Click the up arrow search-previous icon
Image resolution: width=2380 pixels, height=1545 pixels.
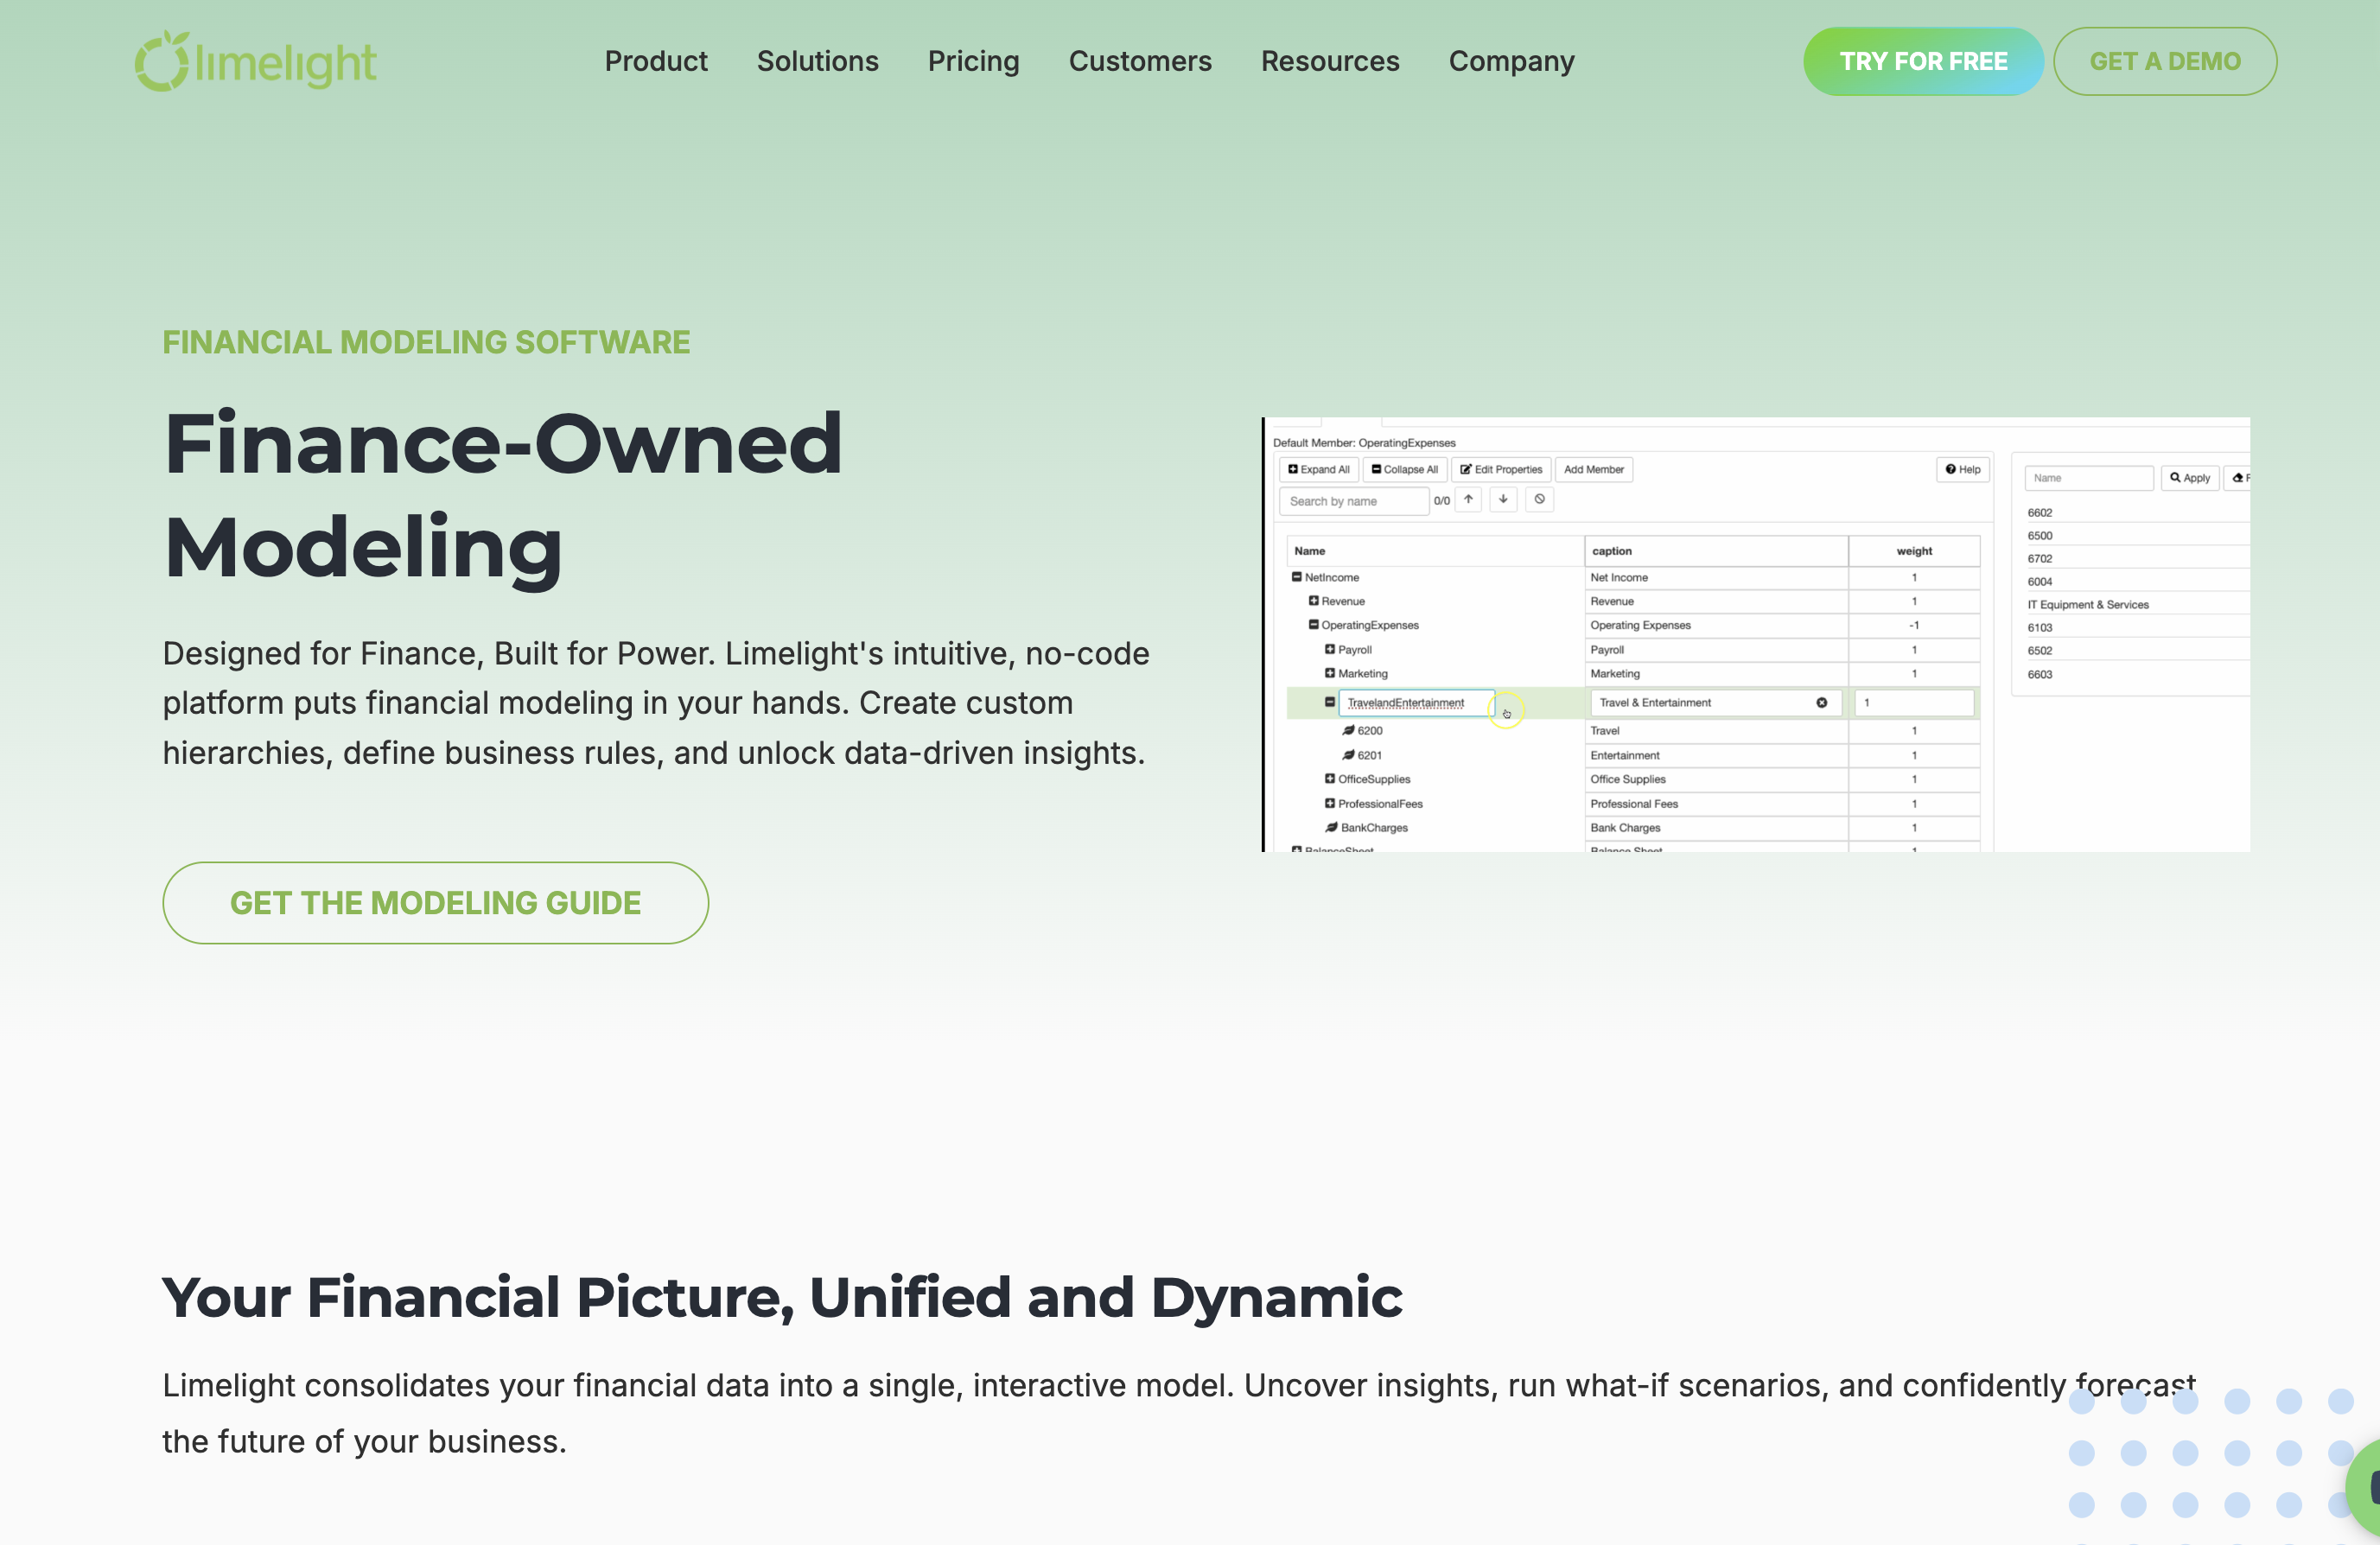(1468, 499)
